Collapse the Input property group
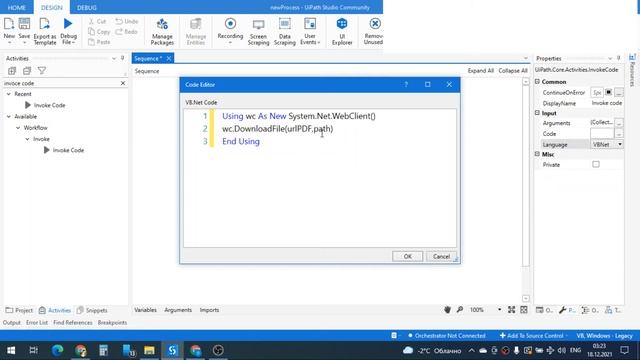 click(x=537, y=113)
